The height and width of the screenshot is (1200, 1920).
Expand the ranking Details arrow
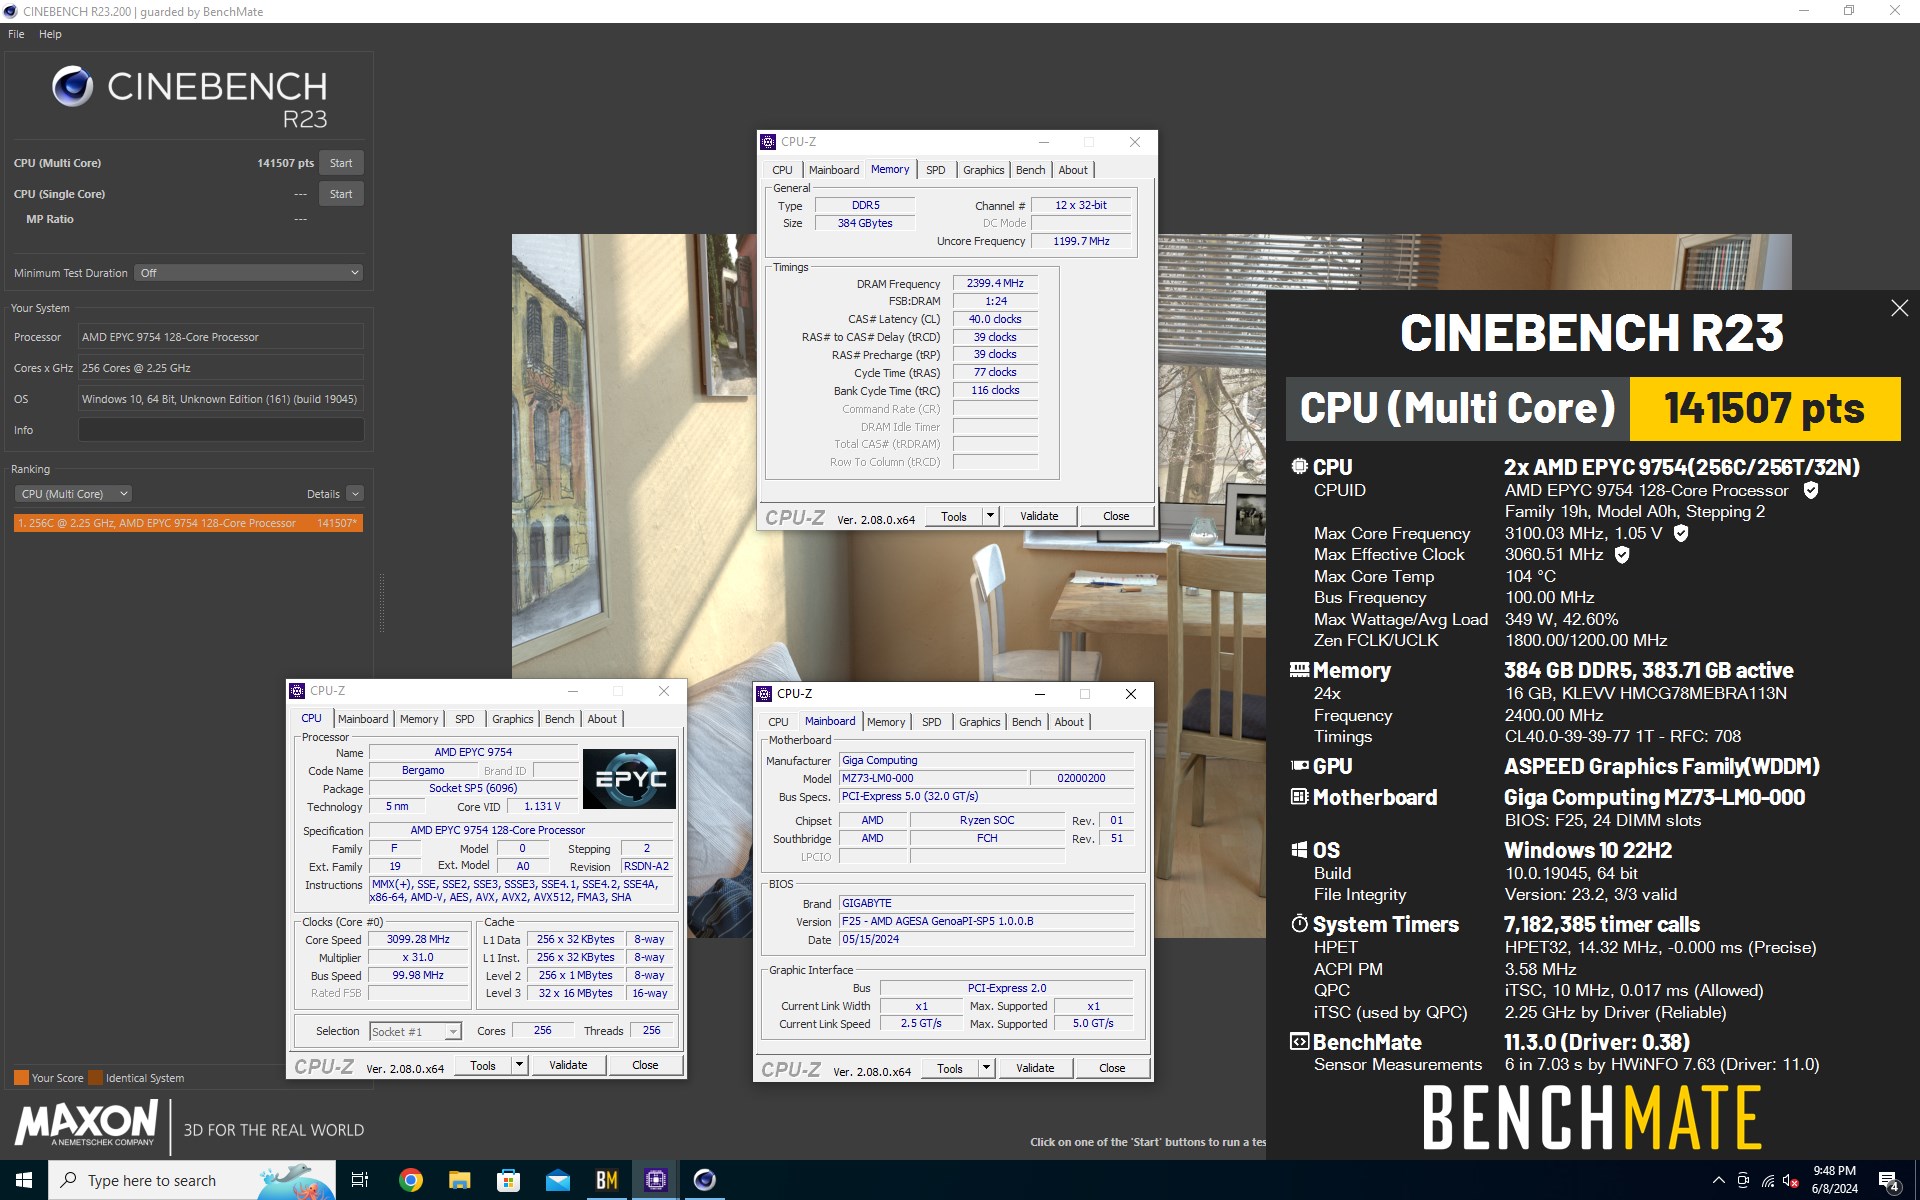[355, 494]
